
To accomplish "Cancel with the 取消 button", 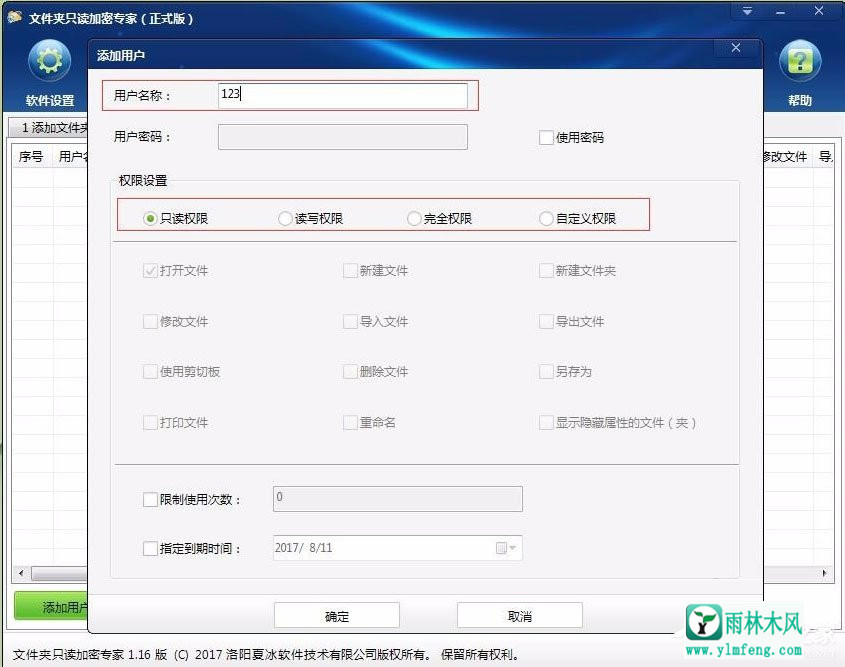I will coord(520,615).
